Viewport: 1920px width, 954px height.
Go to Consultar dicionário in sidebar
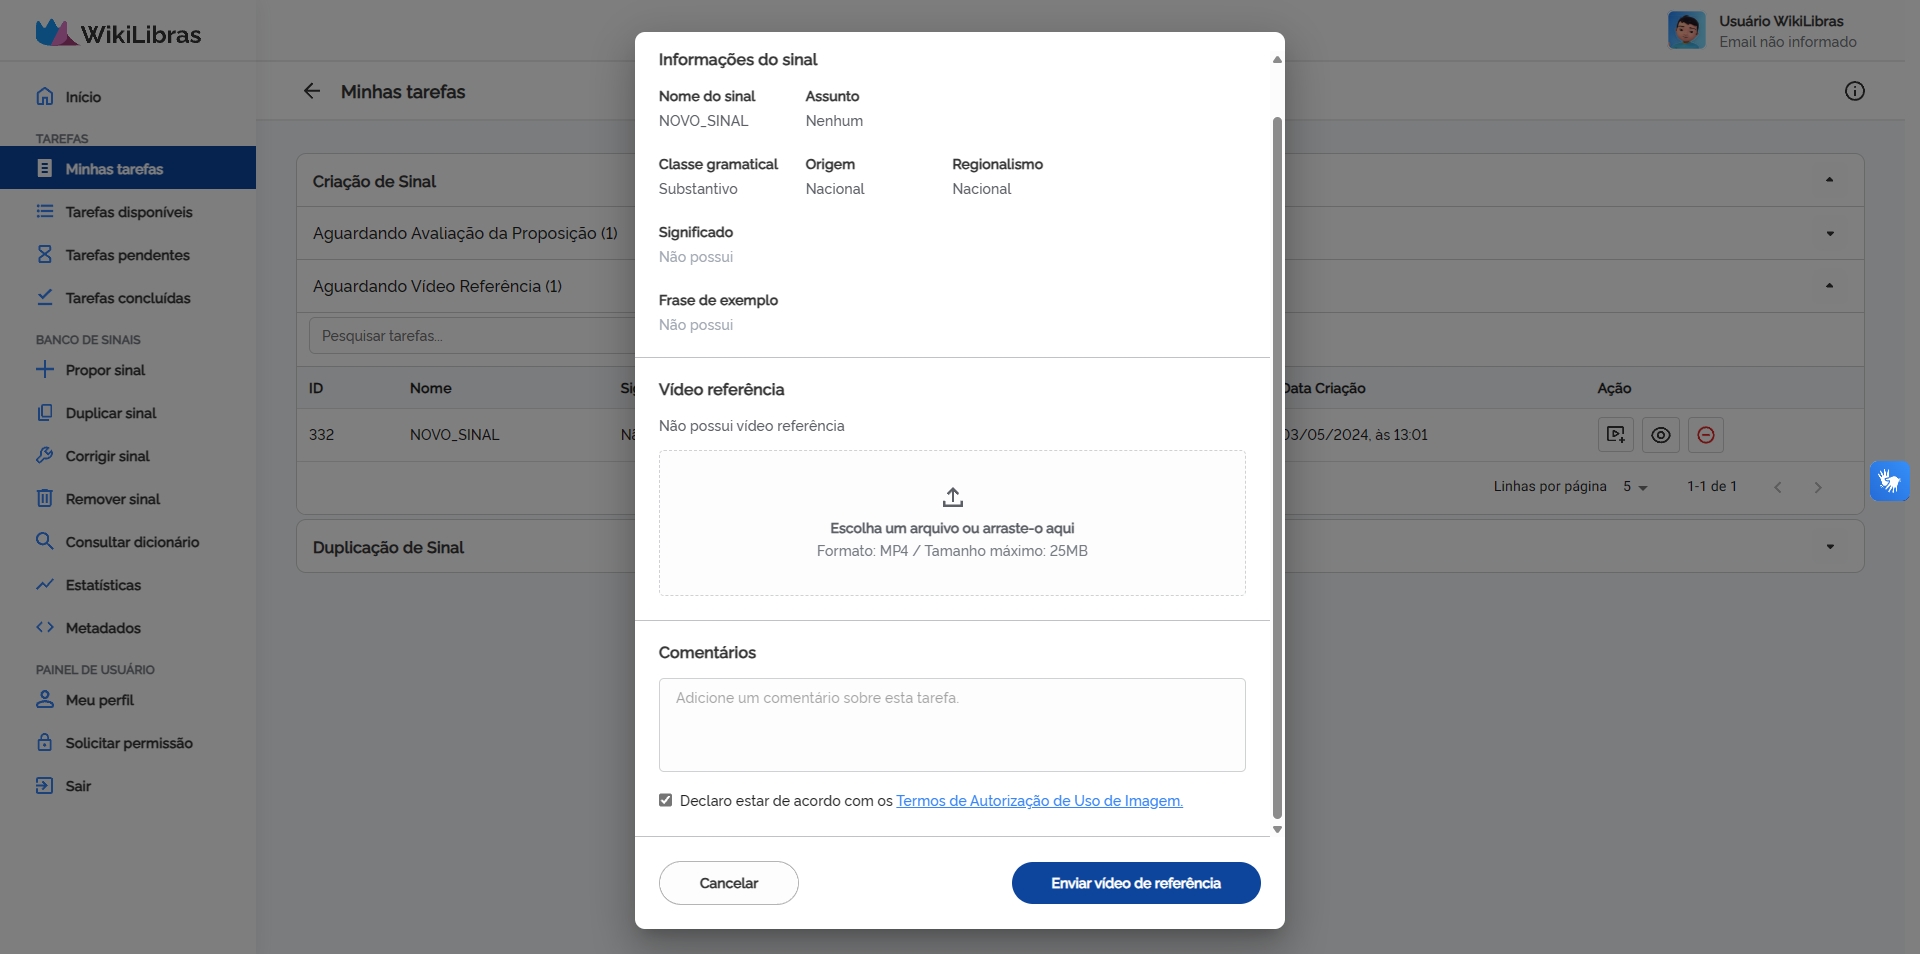(x=132, y=542)
